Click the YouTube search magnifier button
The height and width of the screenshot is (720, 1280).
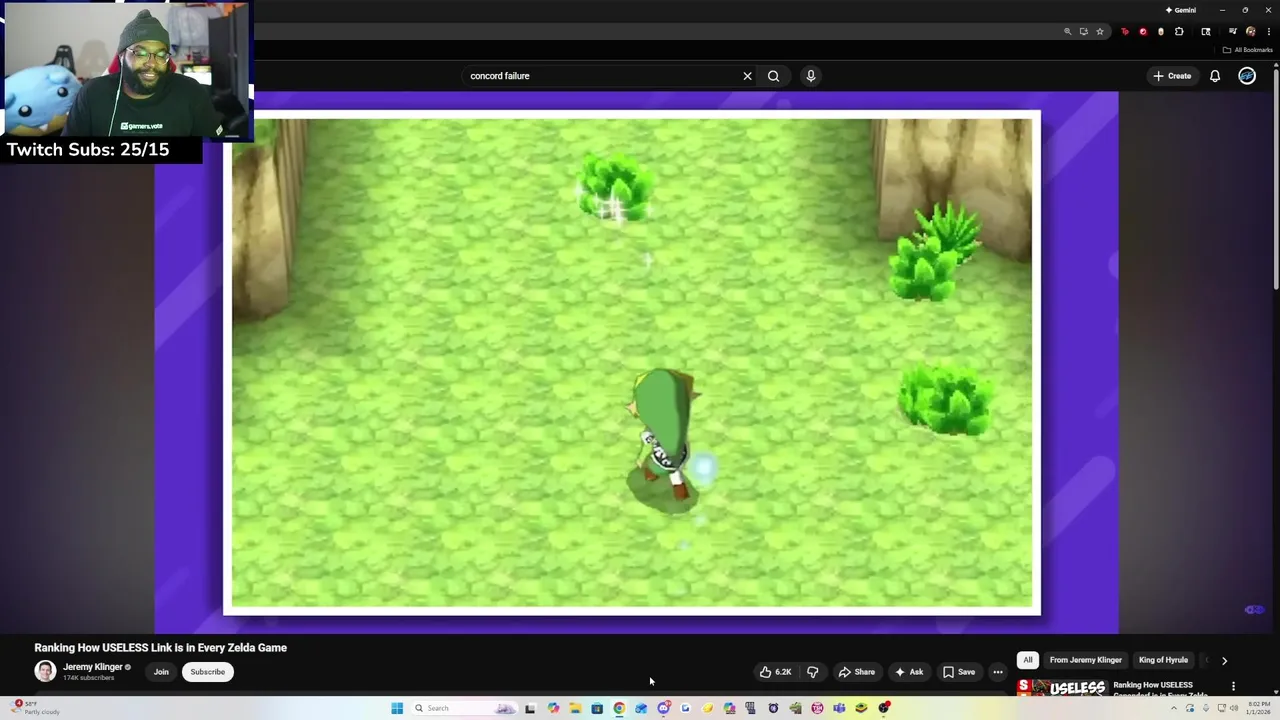(773, 76)
